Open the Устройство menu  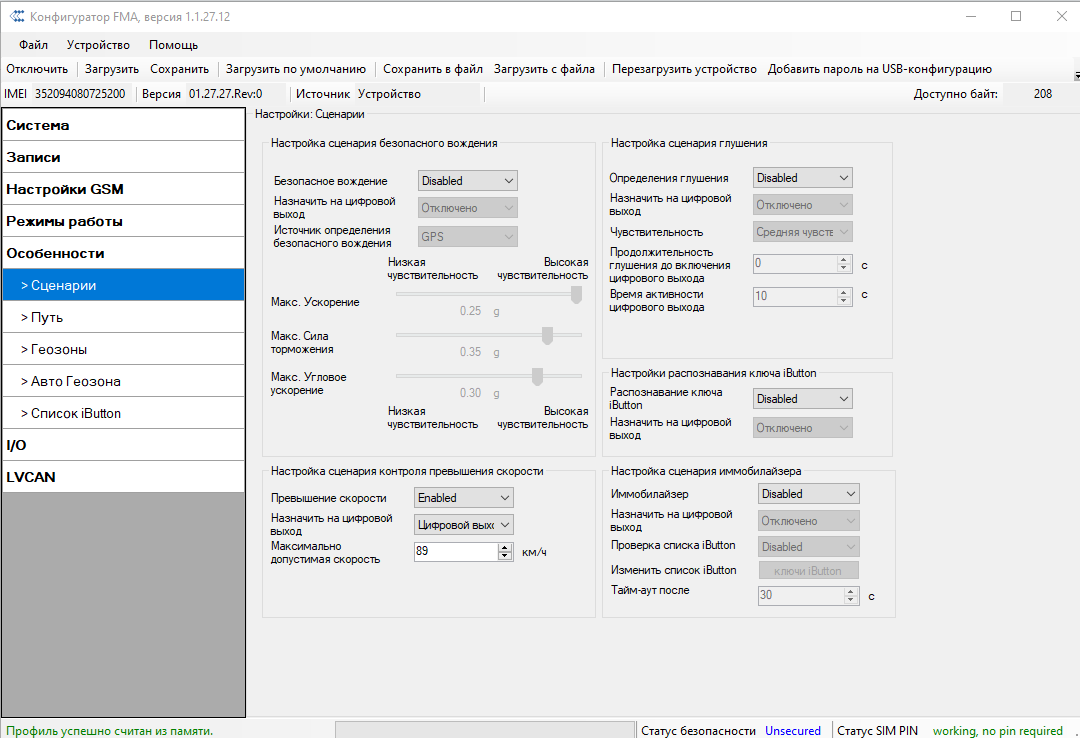98,45
